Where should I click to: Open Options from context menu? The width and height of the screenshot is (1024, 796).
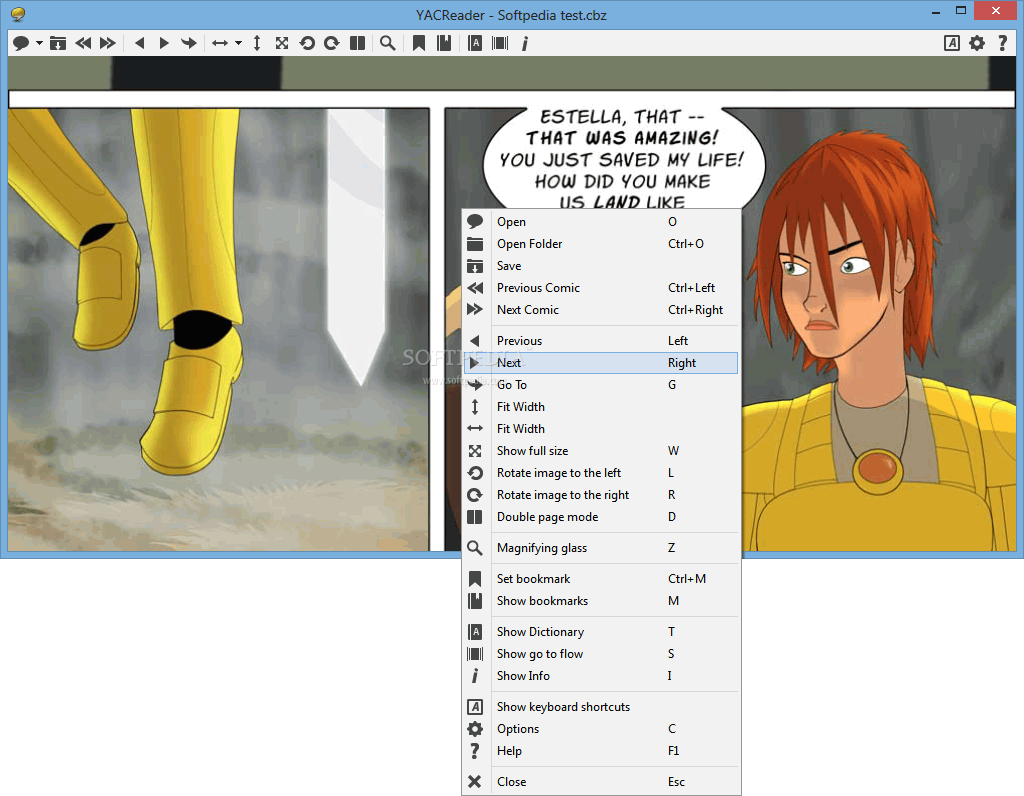click(x=601, y=729)
